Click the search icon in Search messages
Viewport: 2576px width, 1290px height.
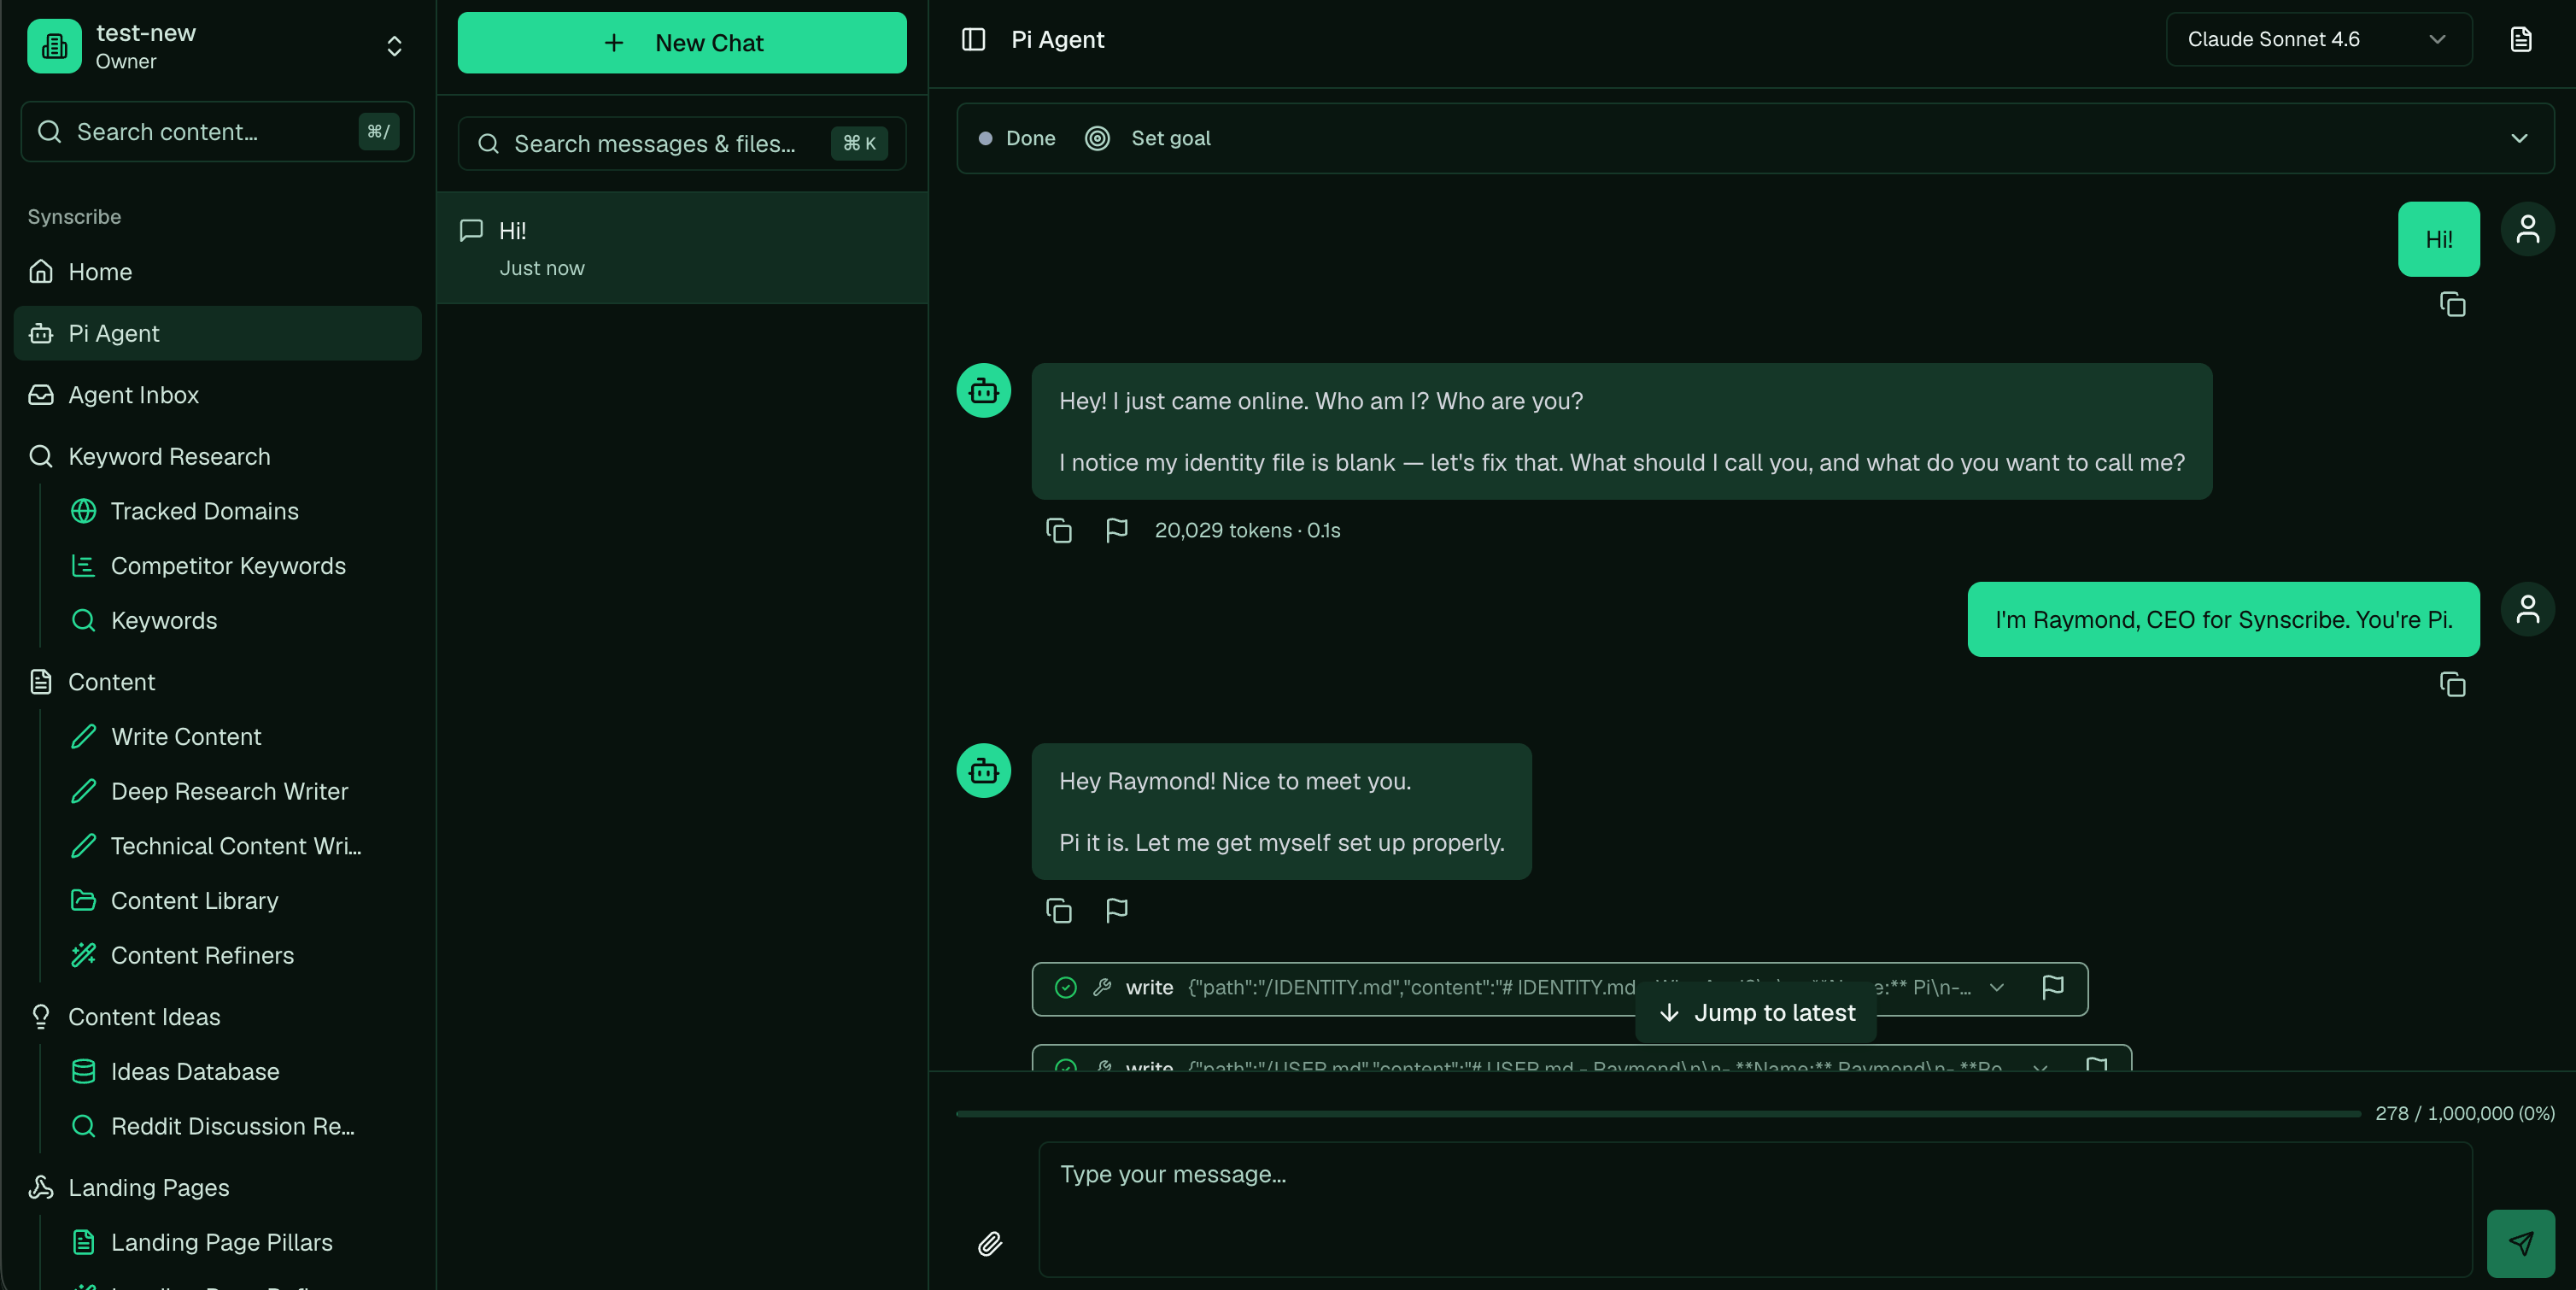(488, 143)
